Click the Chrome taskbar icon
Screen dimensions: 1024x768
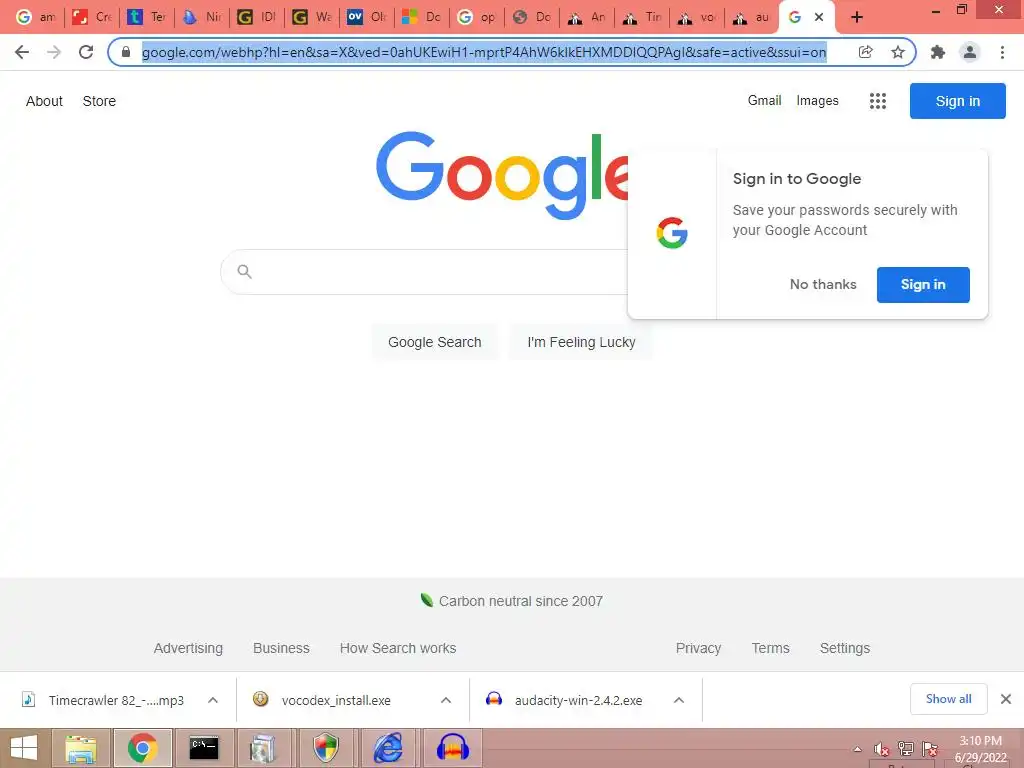142,748
